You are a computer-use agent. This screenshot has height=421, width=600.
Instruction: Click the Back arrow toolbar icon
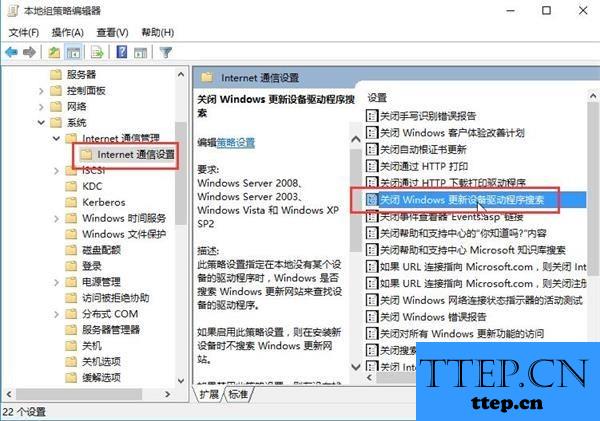11,52
